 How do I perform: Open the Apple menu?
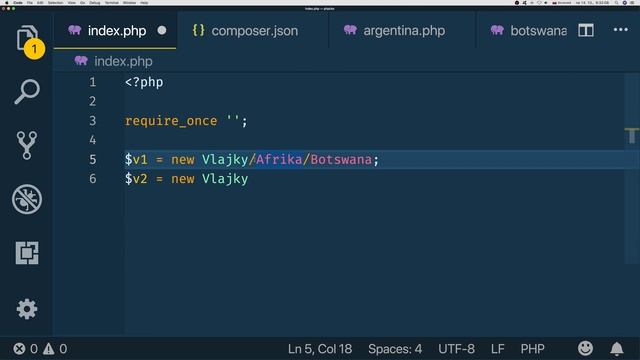[7, 2]
